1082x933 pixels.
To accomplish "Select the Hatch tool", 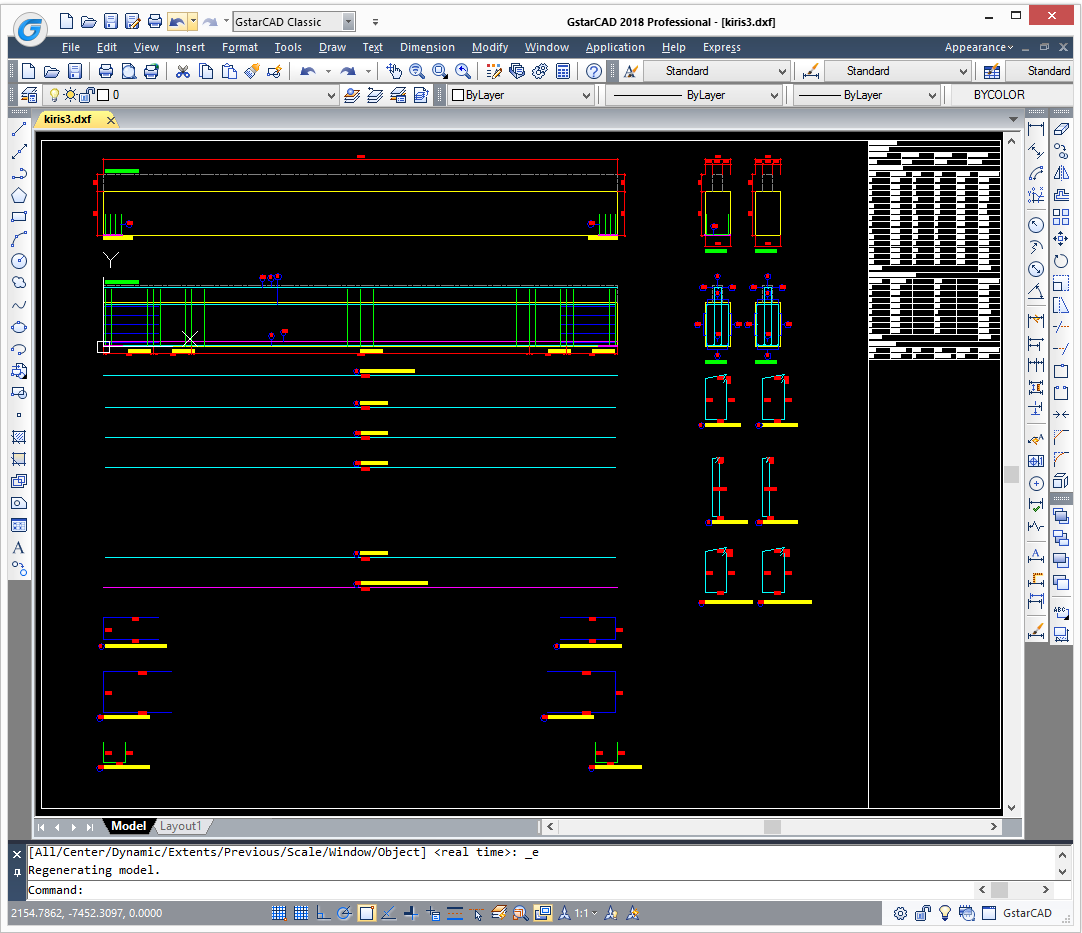I will [19, 437].
